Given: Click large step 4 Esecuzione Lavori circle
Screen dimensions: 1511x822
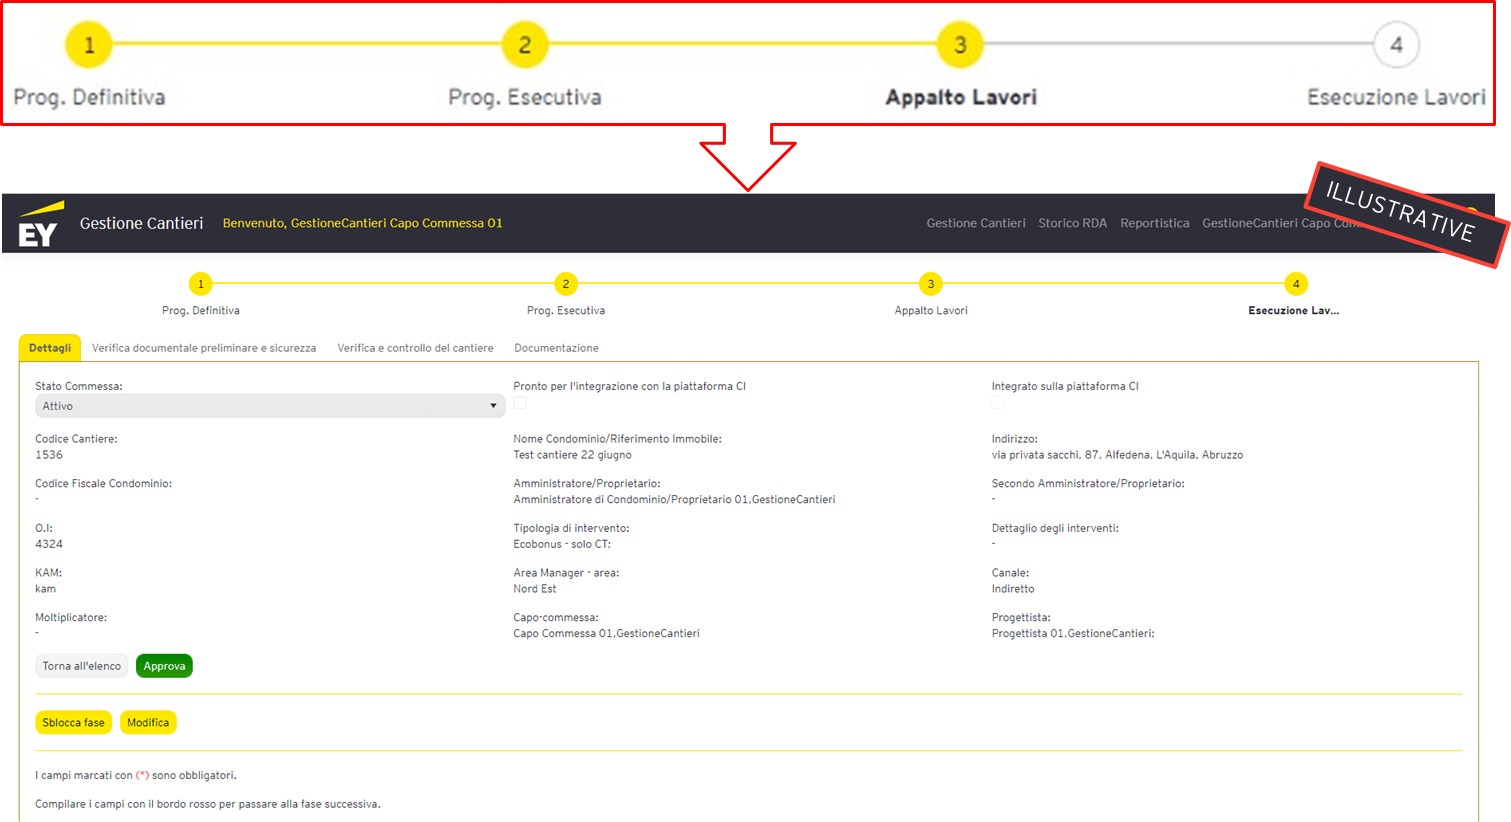Looking at the screenshot, I should (x=1396, y=45).
